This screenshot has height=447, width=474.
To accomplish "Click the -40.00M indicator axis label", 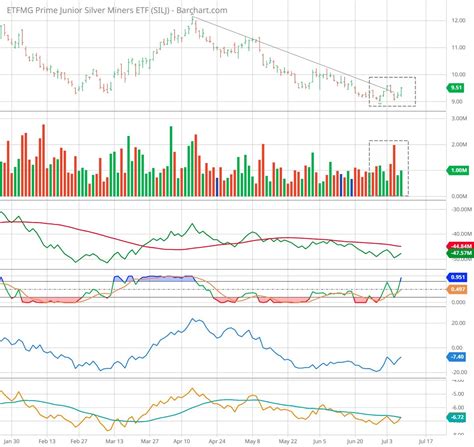I will [x=461, y=234].
